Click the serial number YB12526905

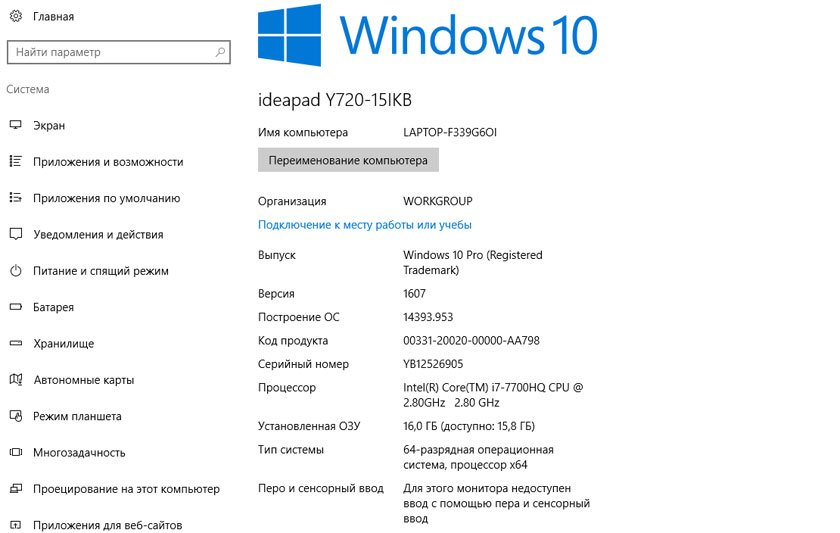click(433, 364)
